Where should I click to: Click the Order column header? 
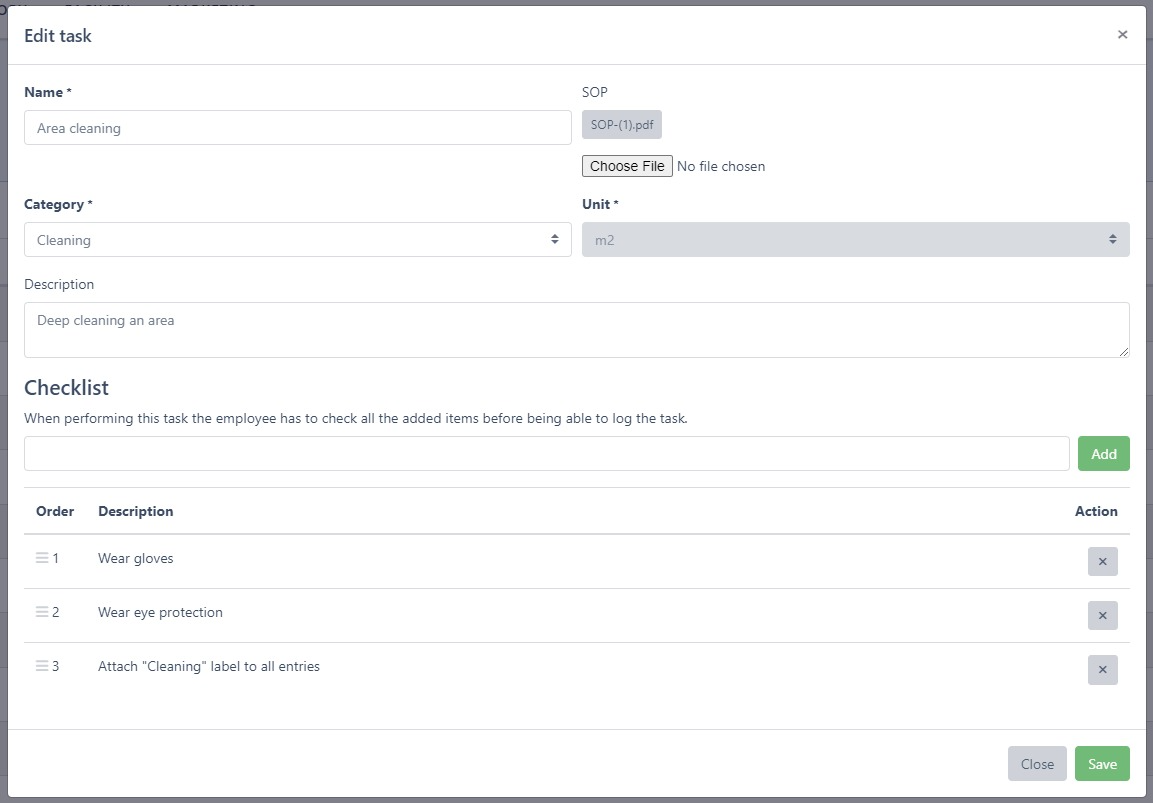55,511
